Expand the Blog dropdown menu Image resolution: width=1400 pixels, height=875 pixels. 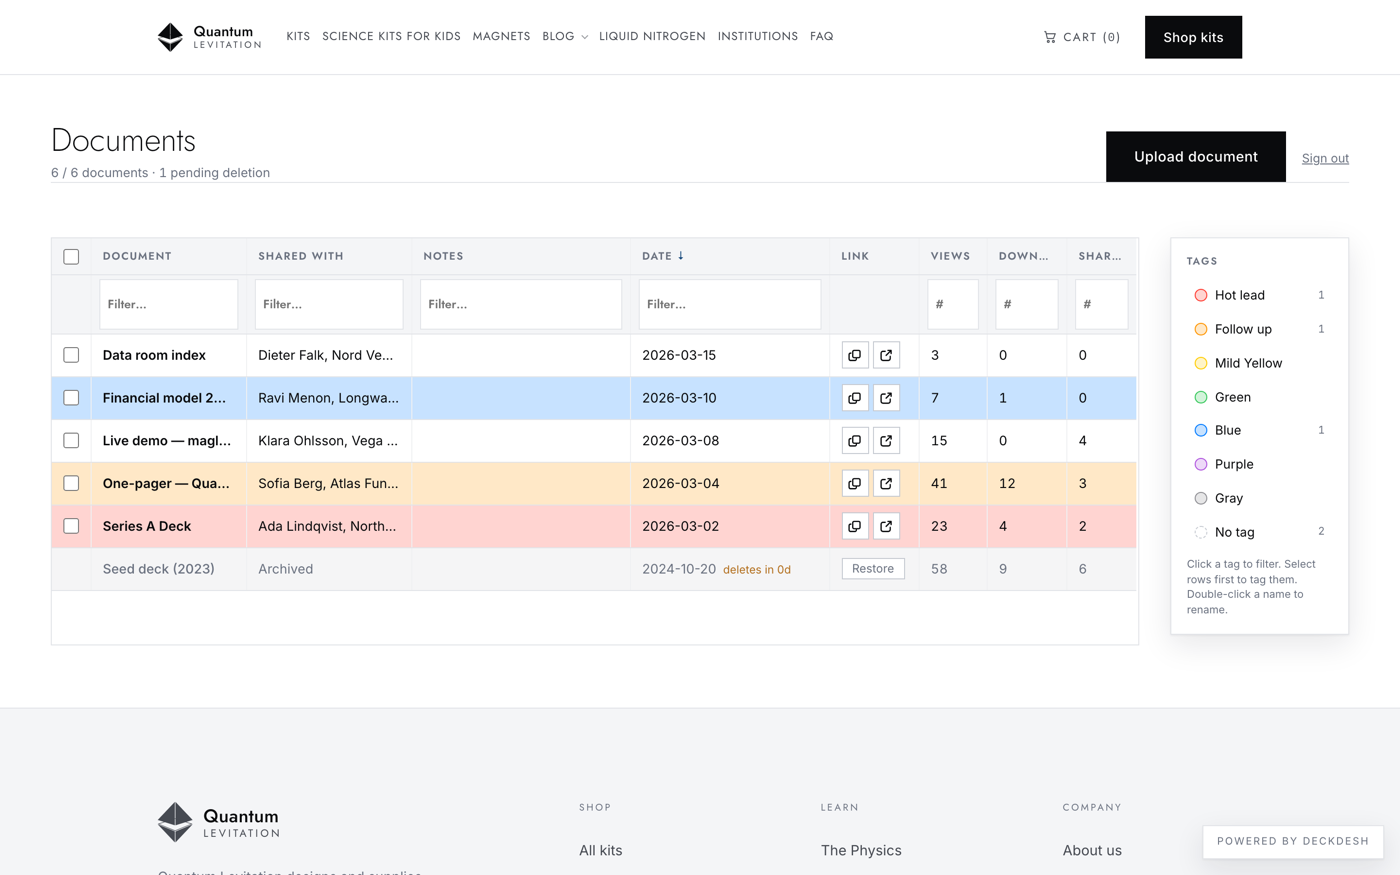(565, 36)
